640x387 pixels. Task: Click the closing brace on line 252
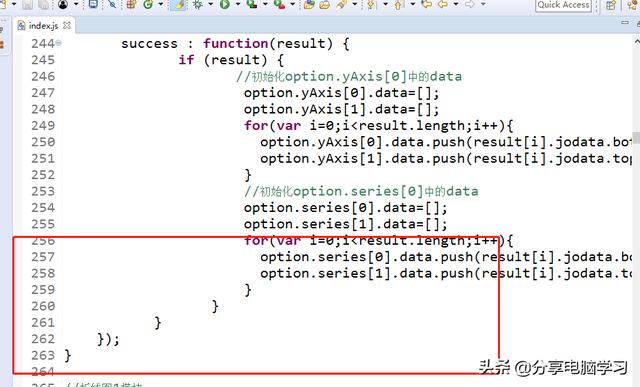(248, 175)
